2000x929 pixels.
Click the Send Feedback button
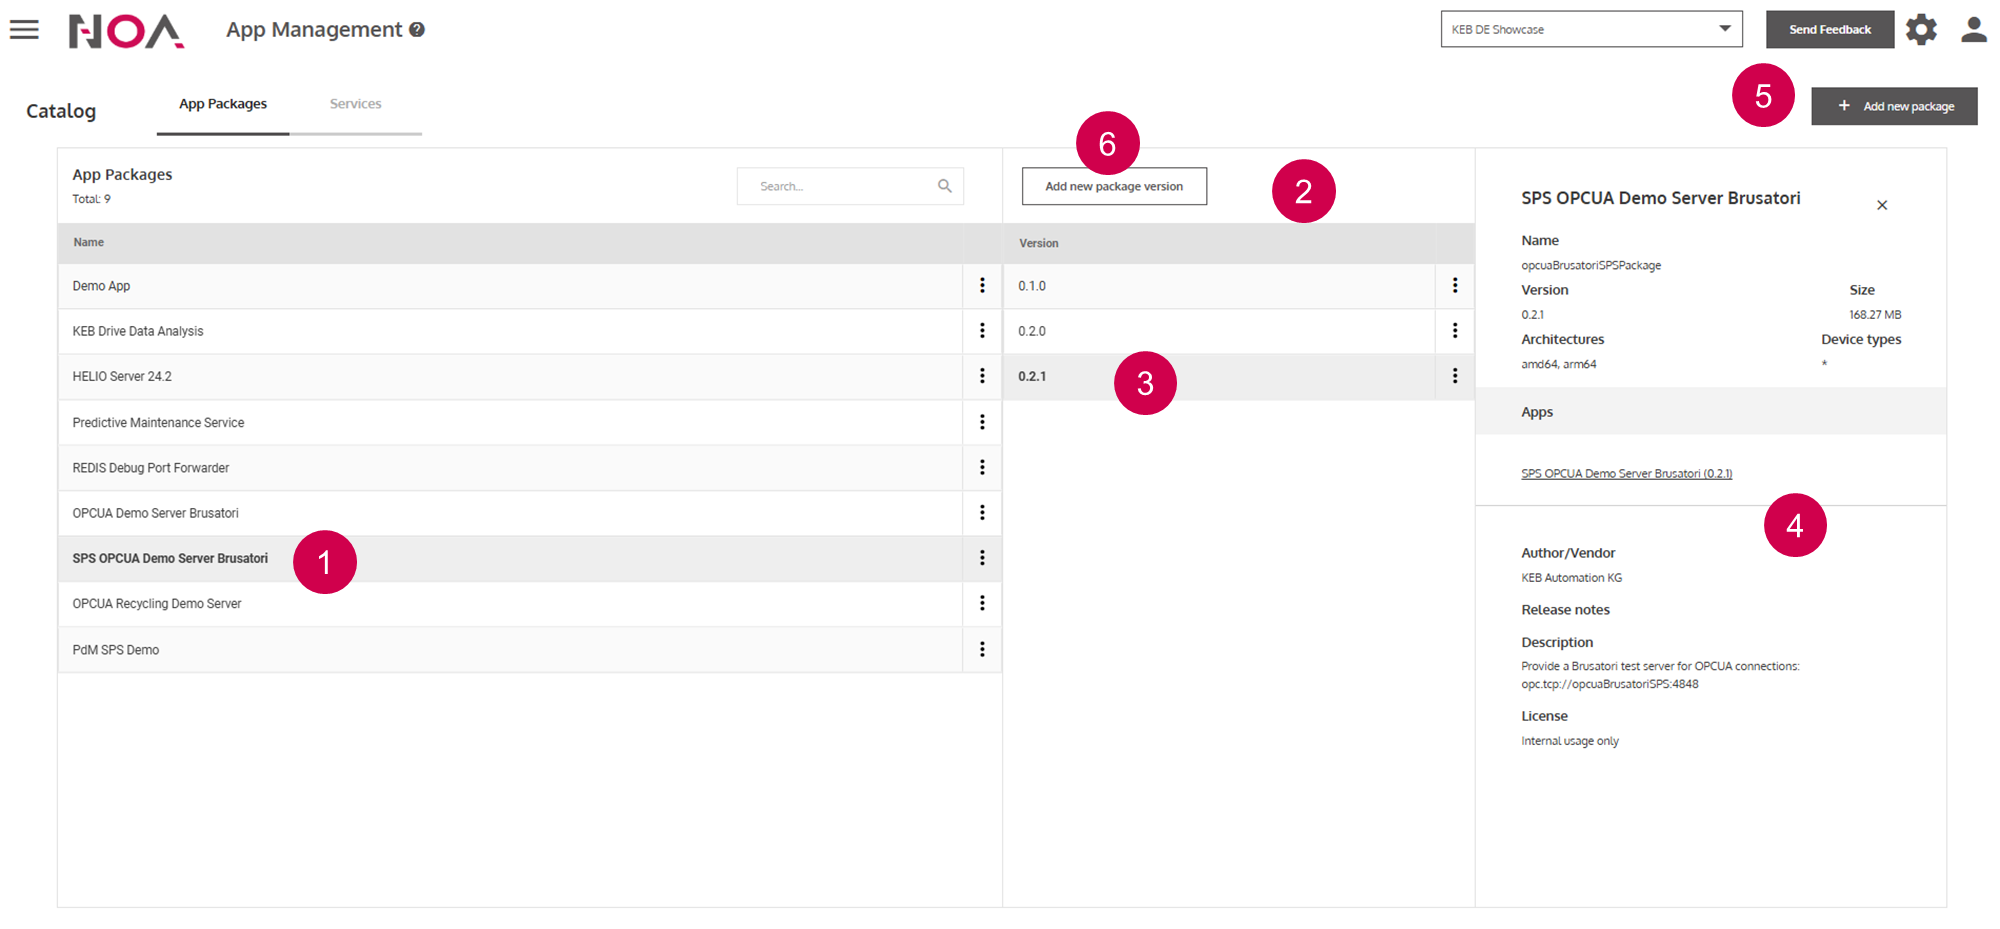(x=1829, y=30)
